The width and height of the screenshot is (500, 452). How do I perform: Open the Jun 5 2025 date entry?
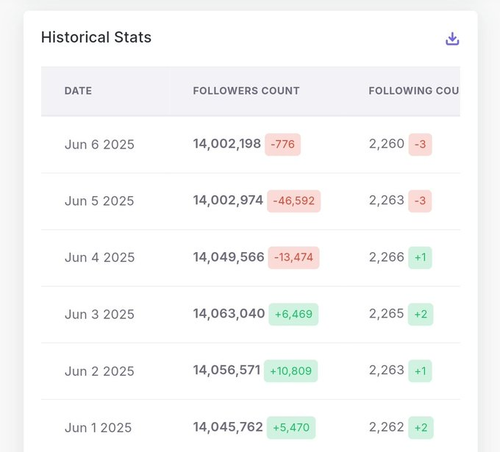point(99,201)
